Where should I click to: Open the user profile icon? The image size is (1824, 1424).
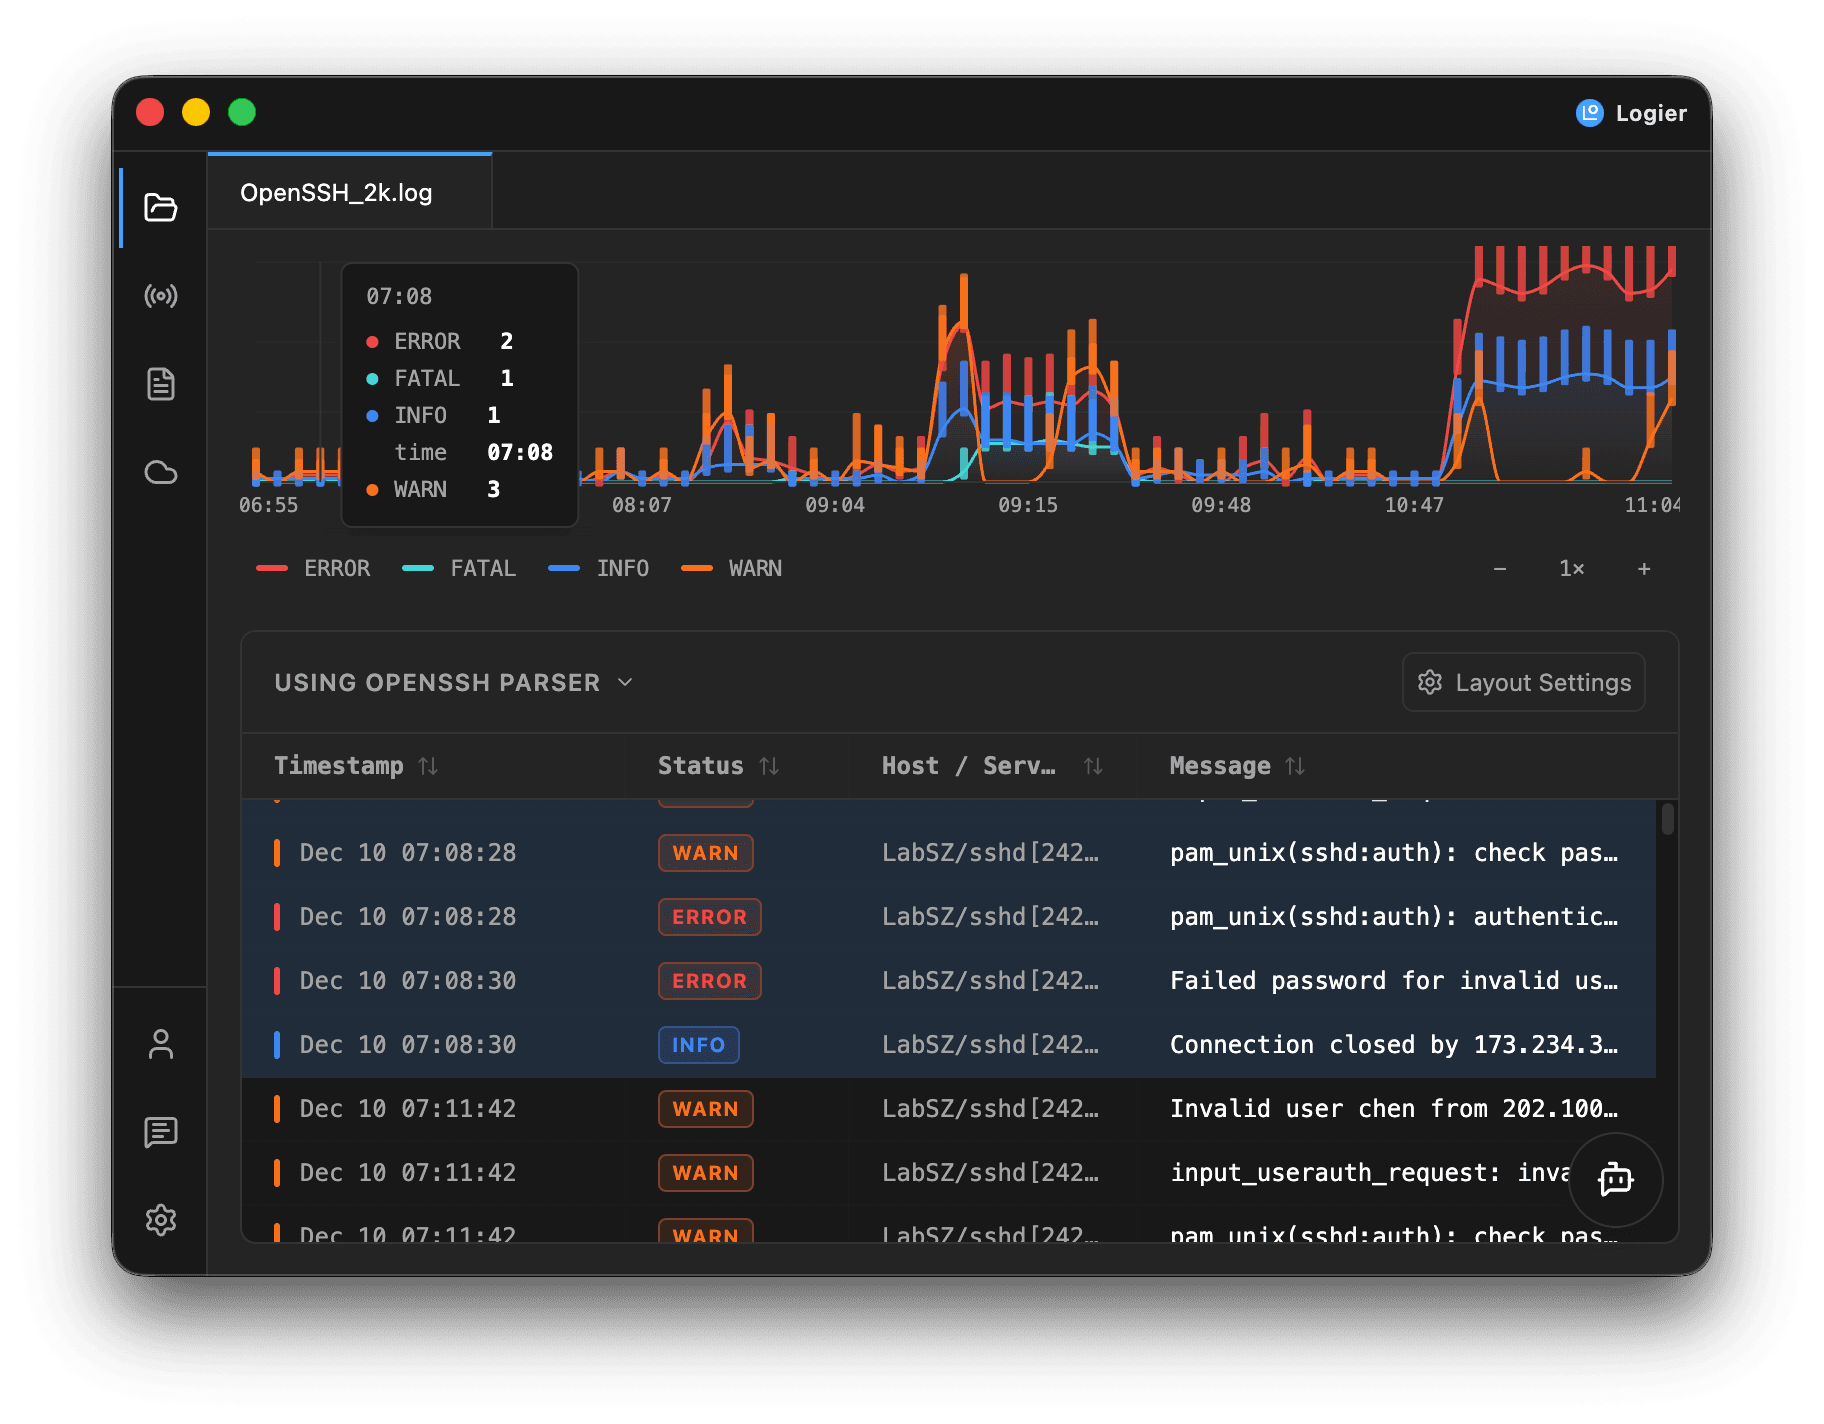pos(160,1044)
